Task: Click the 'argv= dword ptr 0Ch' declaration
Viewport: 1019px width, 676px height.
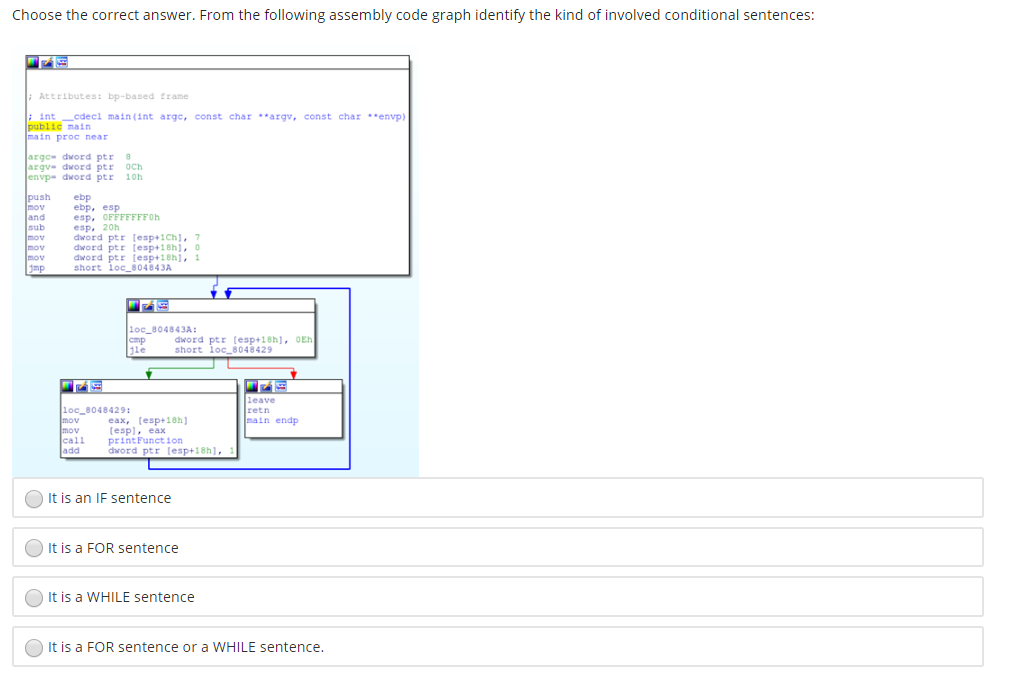Action: tap(85, 167)
